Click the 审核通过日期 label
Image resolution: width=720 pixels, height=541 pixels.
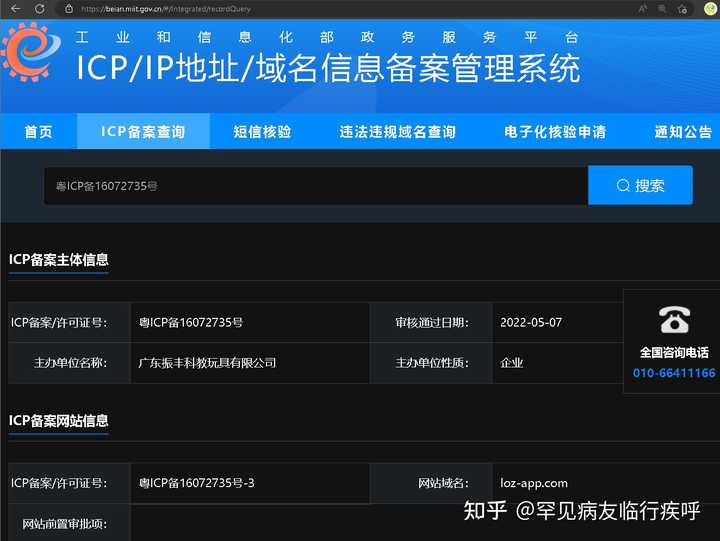(432, 322)
